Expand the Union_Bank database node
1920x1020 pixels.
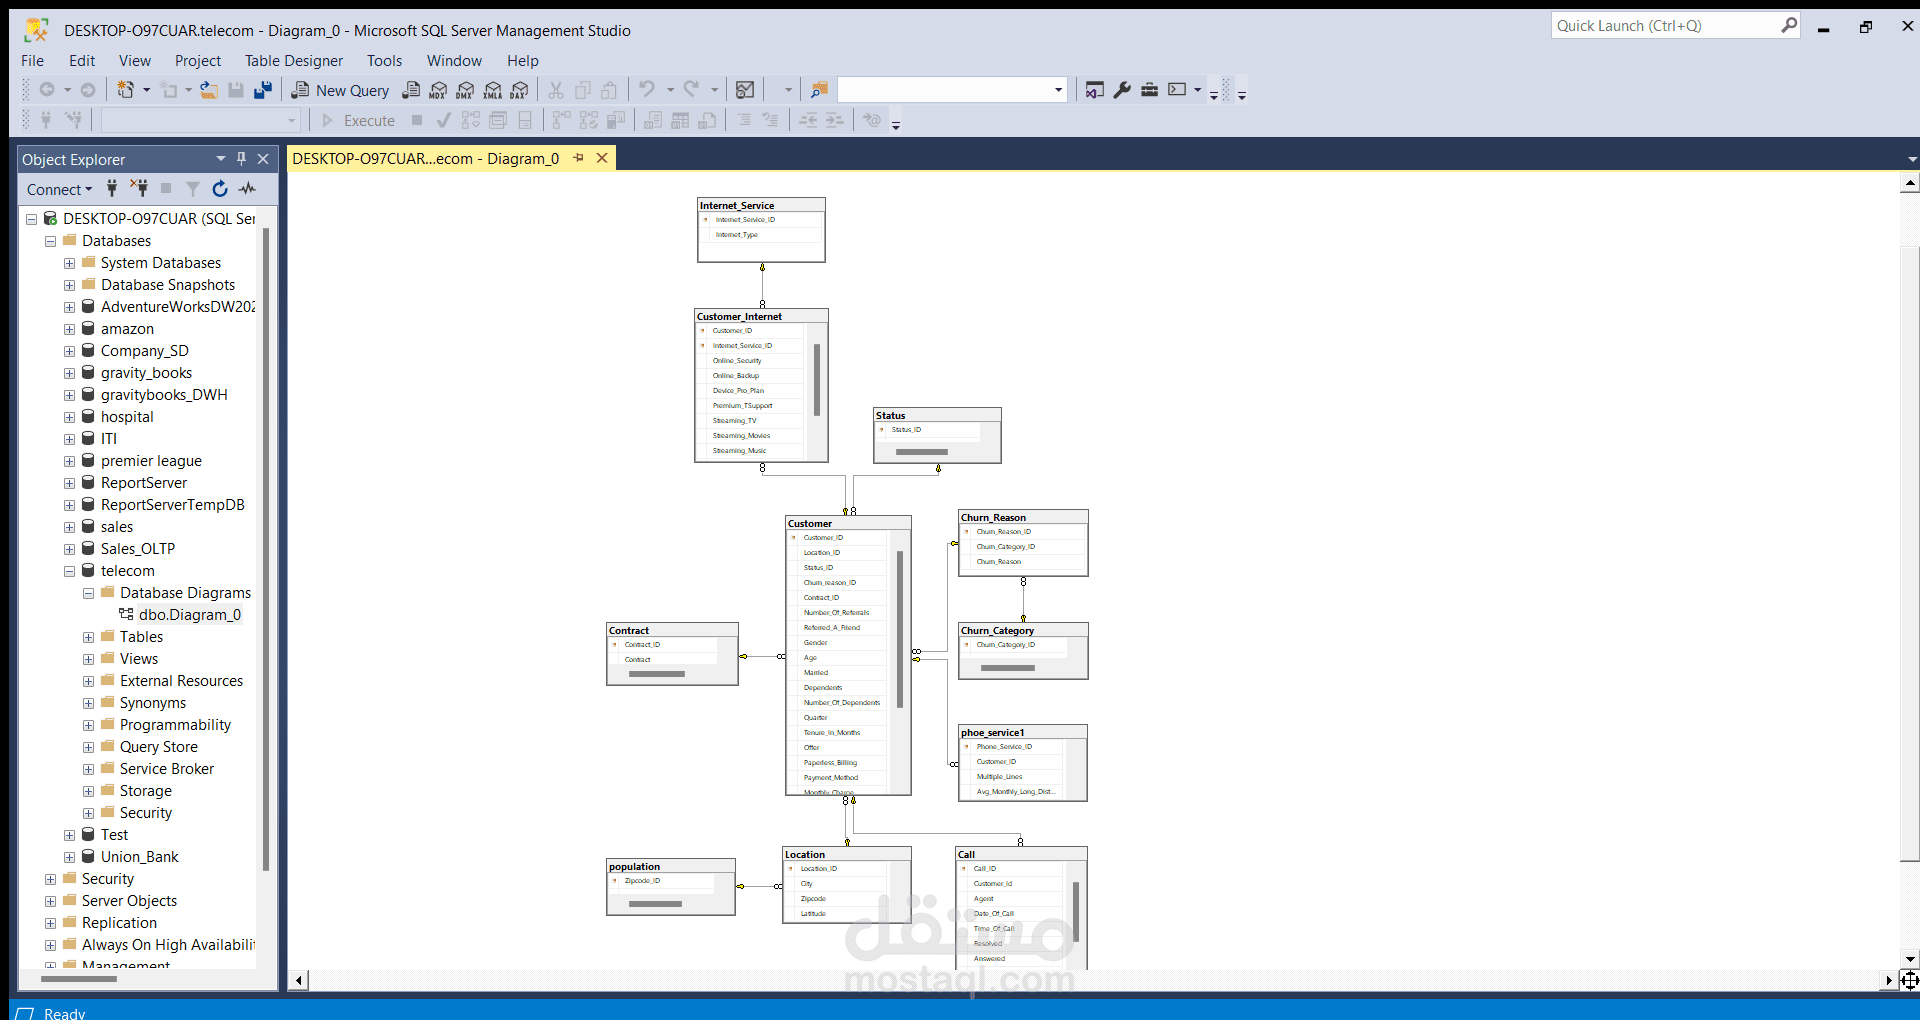pos(70,858)
